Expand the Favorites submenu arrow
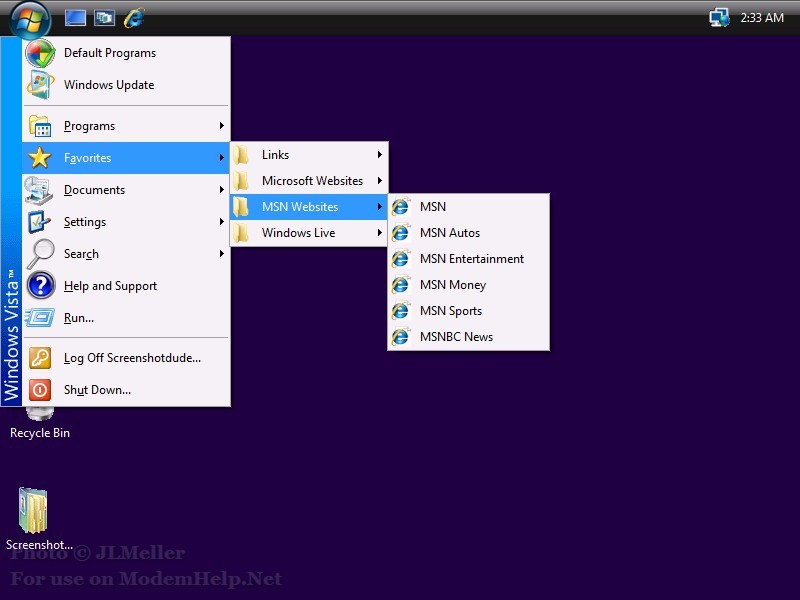This screenshot has width=800, height=600. click(221, 158)
